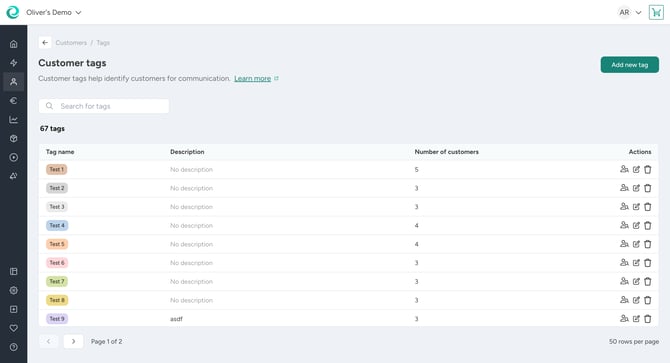The image size is (670, 363).
Task: Edit the Test 2 tag
Action: (636, 188)
